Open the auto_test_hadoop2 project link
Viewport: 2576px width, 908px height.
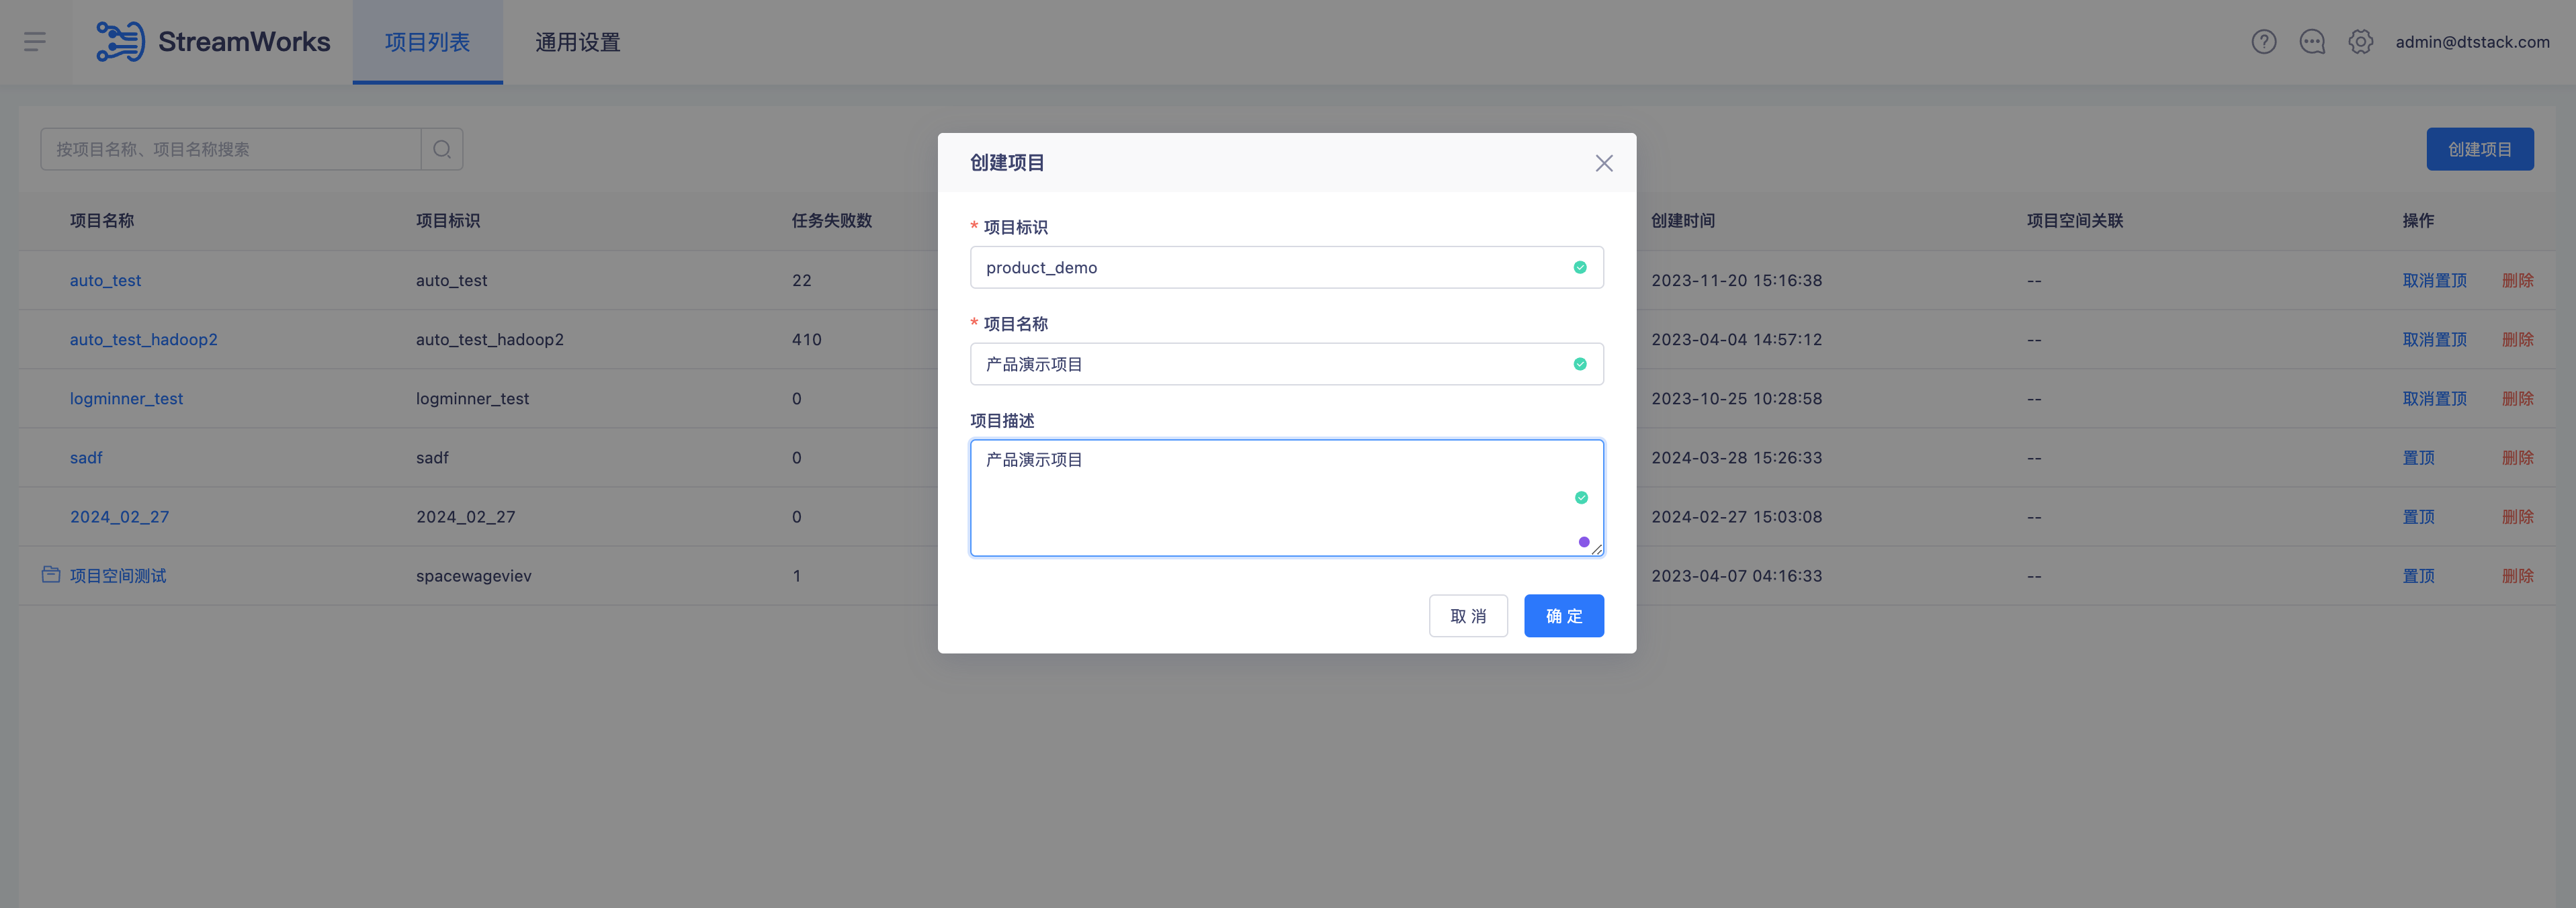(143, 339)
